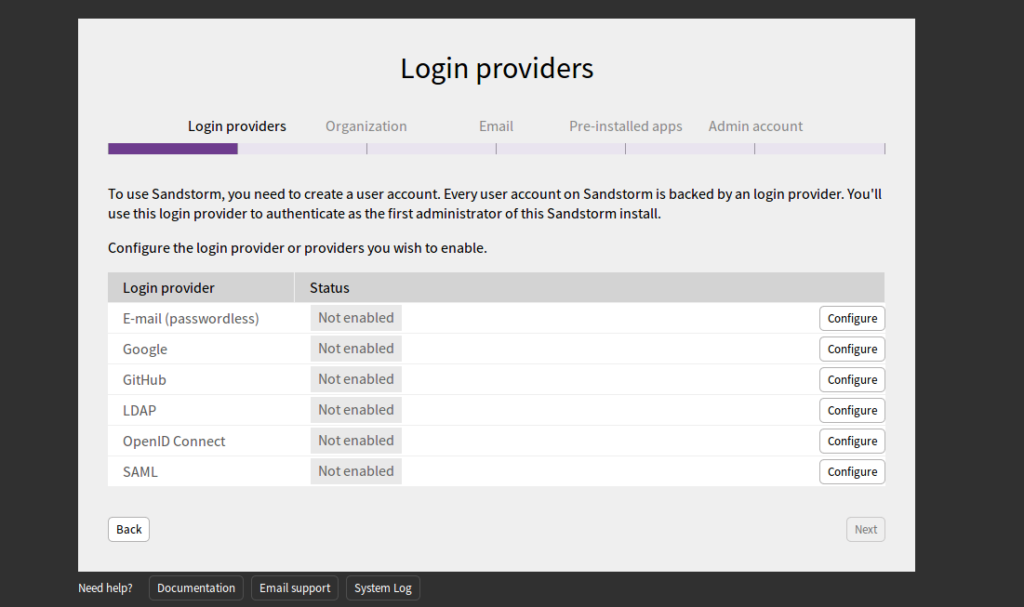Click the filled purple progress bar segment
Image resolution: width=1024 pixels, height=607 pixels.
(x=172, y=149)
